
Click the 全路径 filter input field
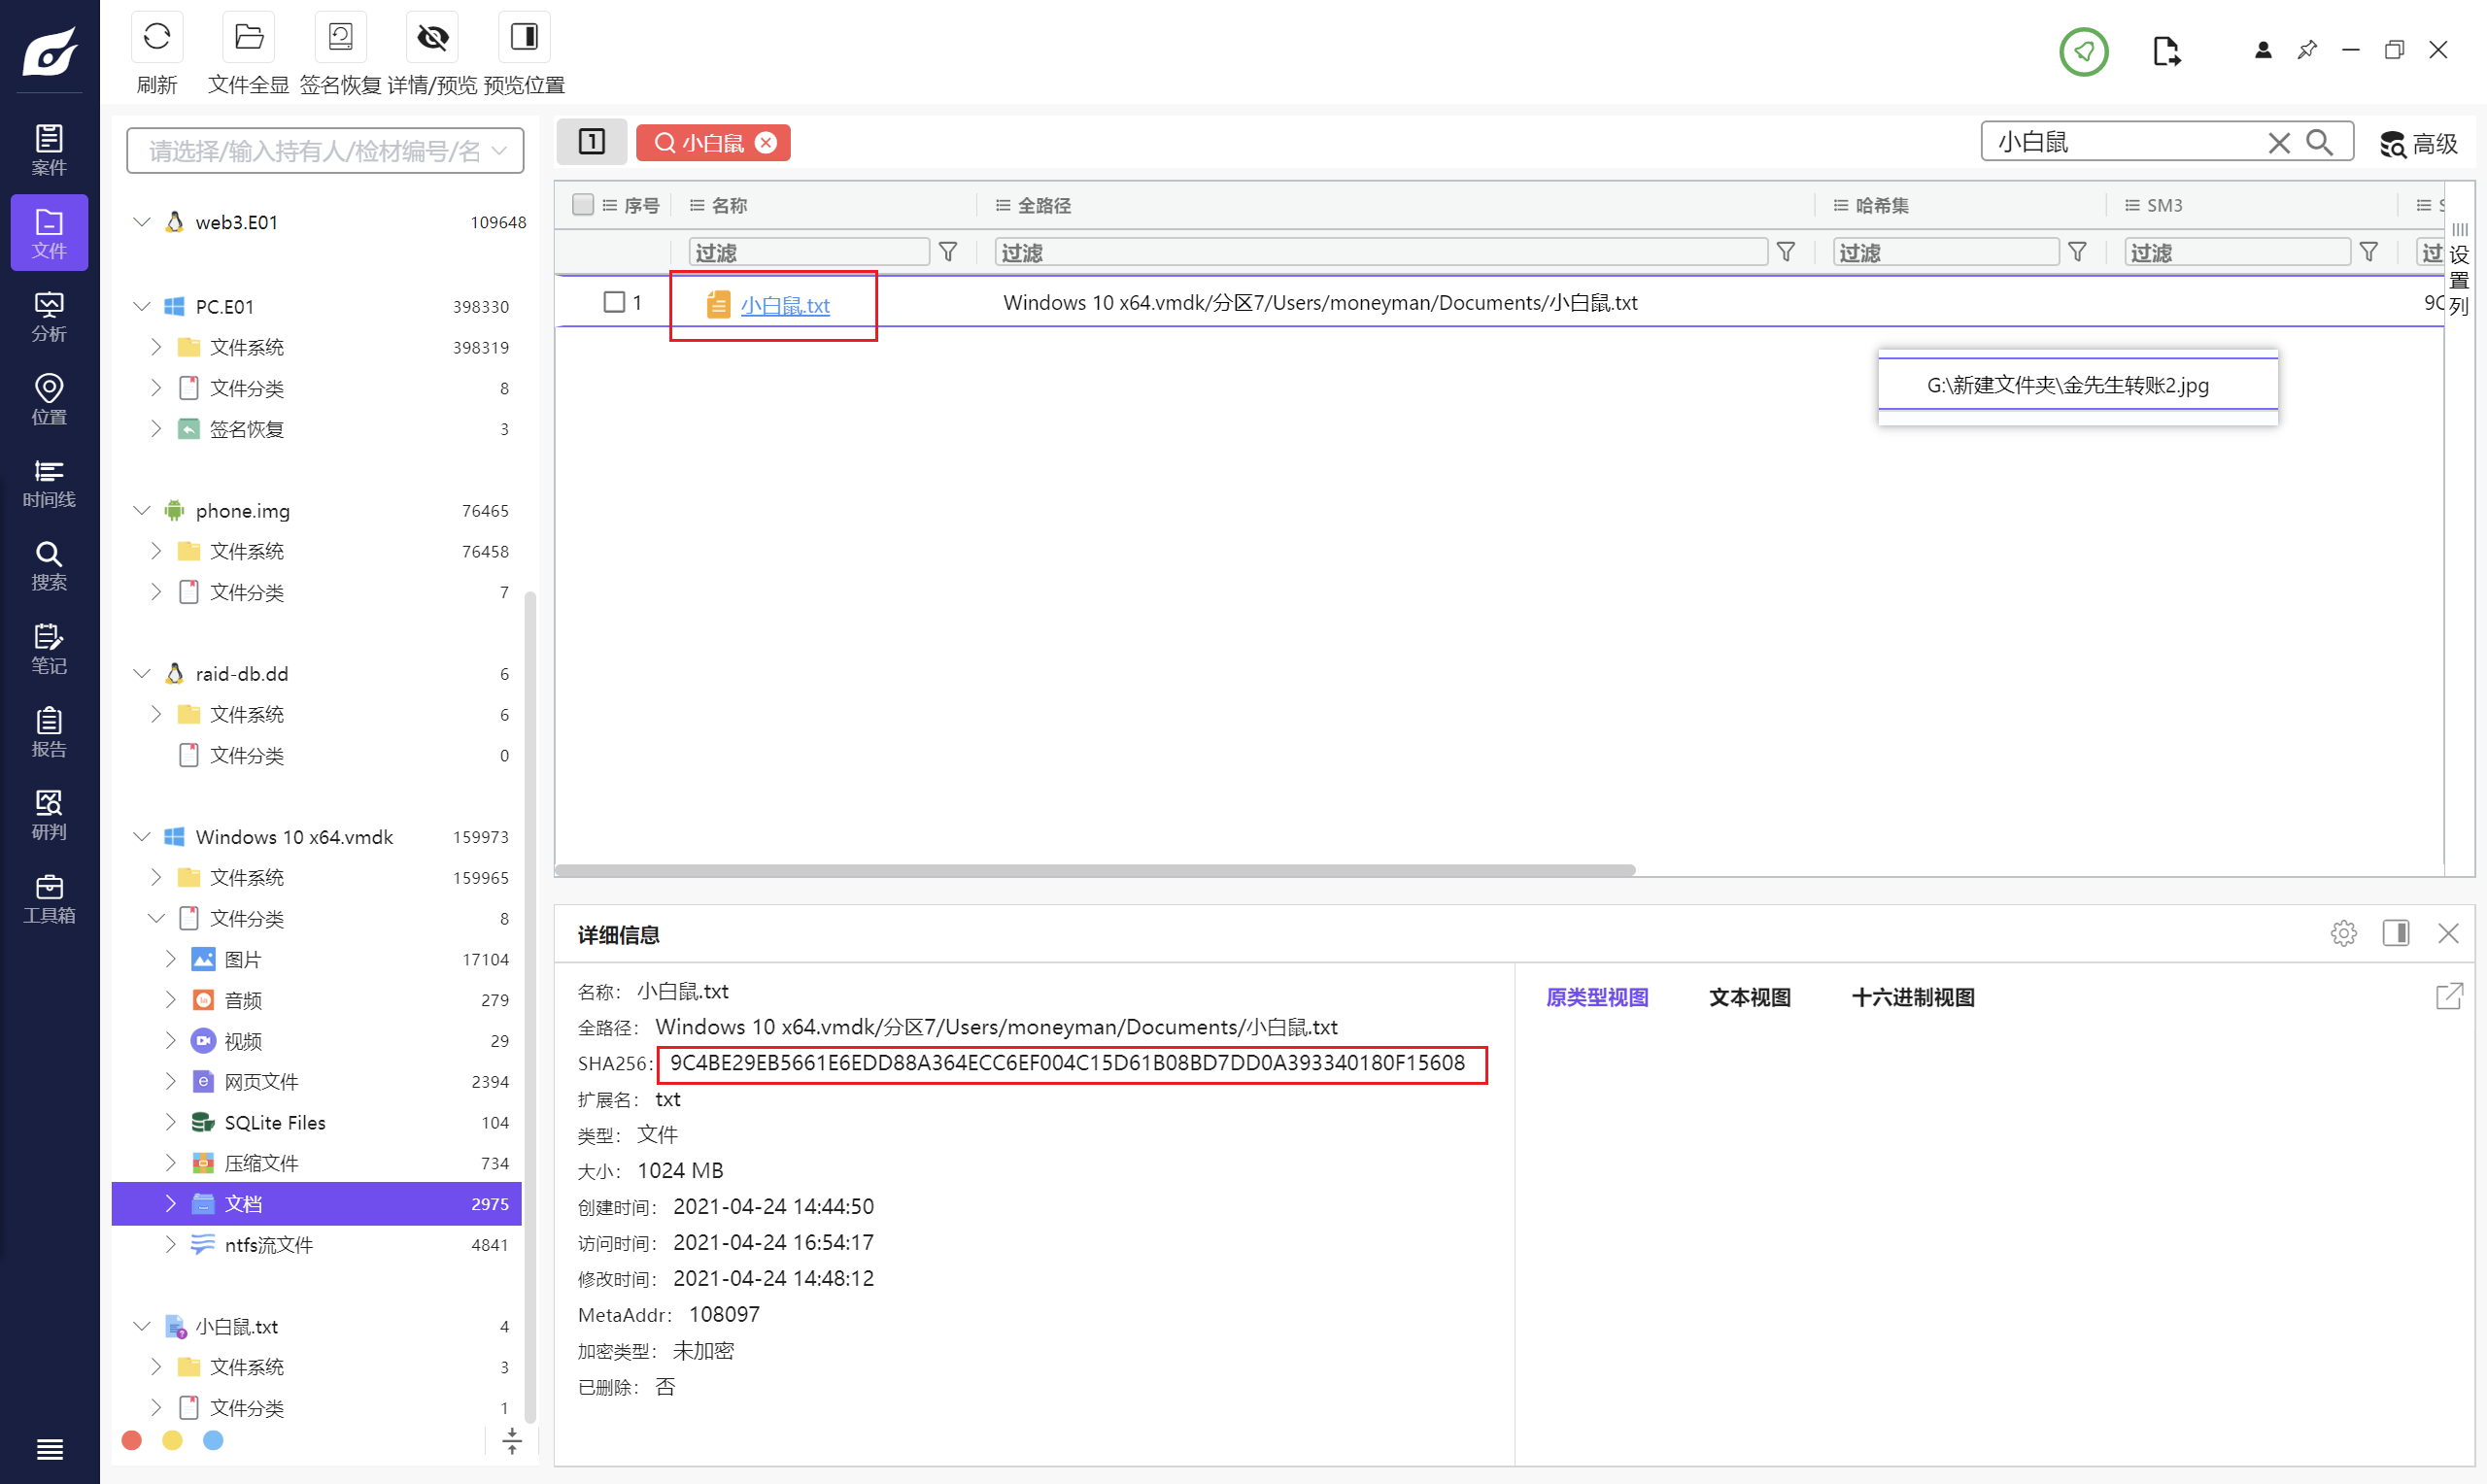[1380, 252]
